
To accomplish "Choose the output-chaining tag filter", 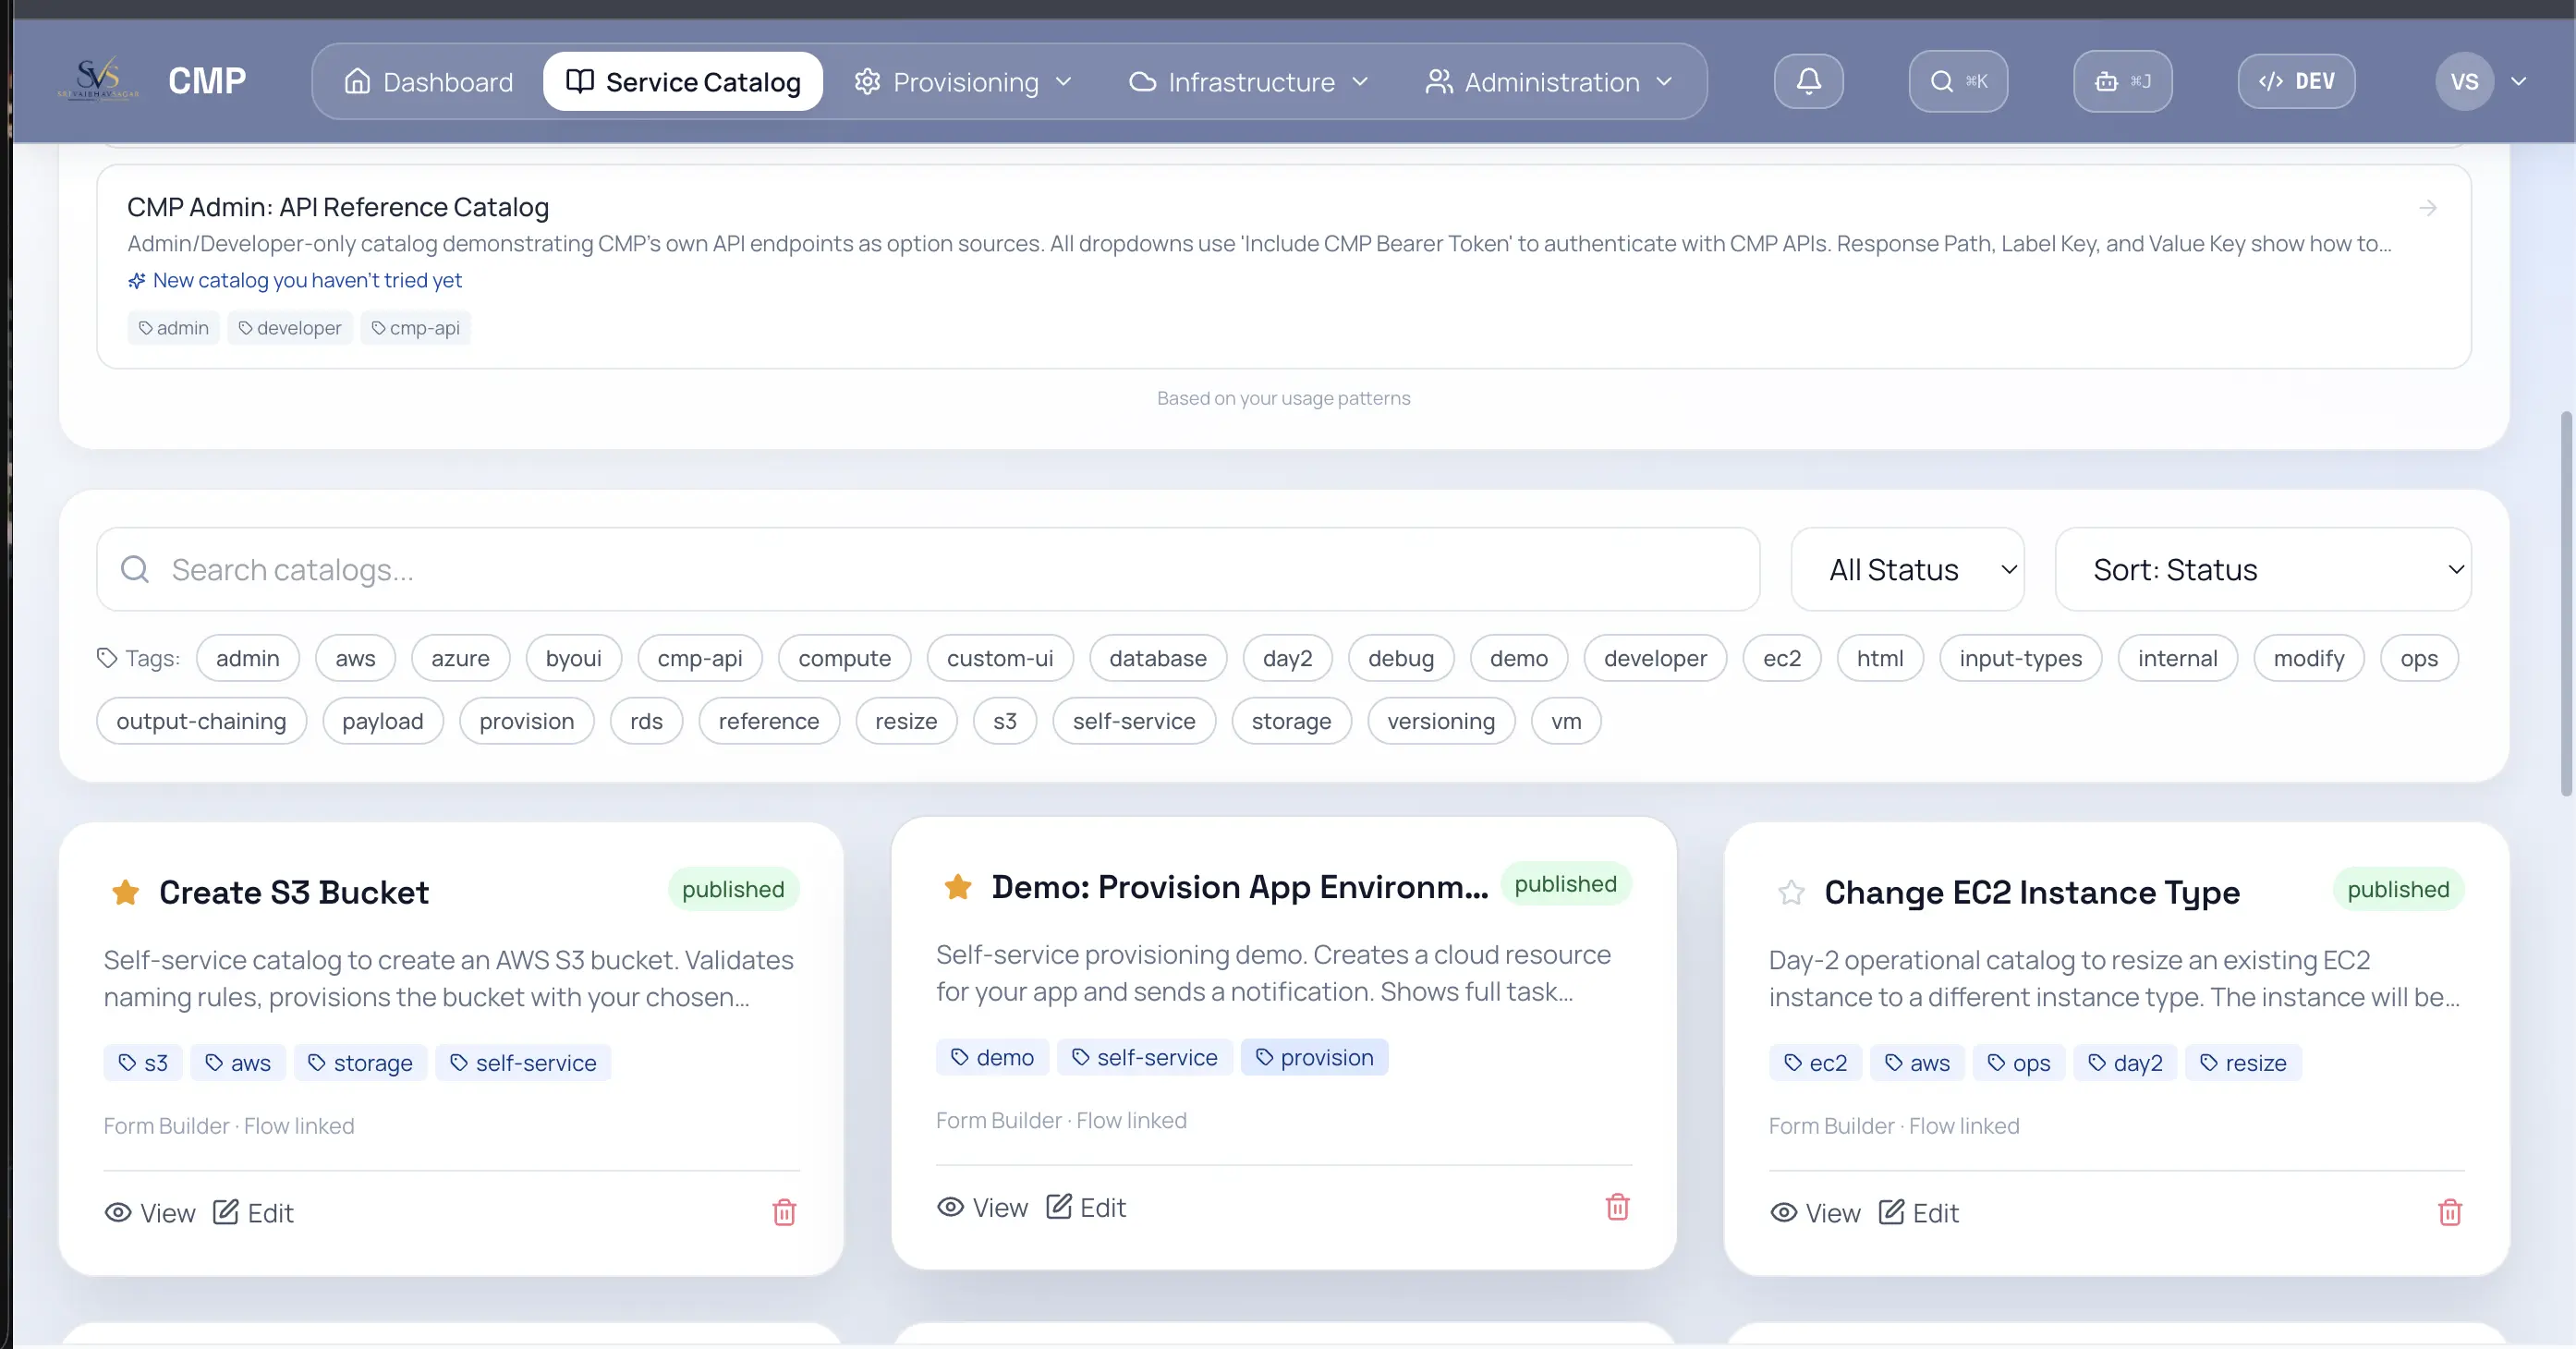I will (x=201, y=721).
